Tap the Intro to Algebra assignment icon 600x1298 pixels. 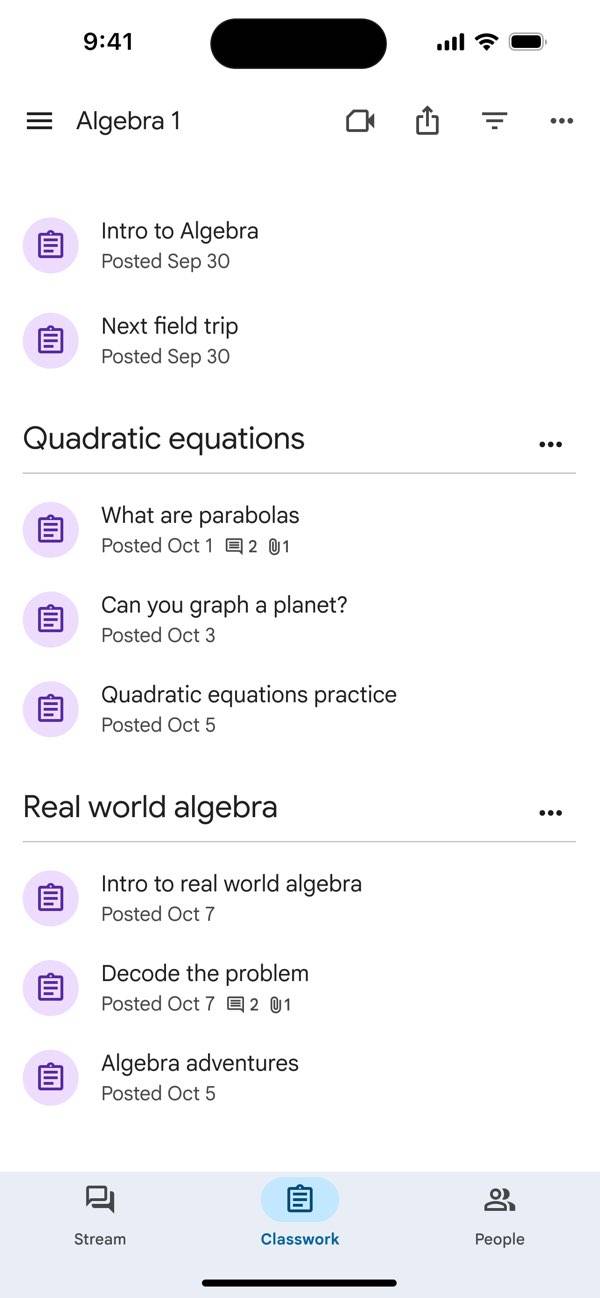click(x=51, y=245)
